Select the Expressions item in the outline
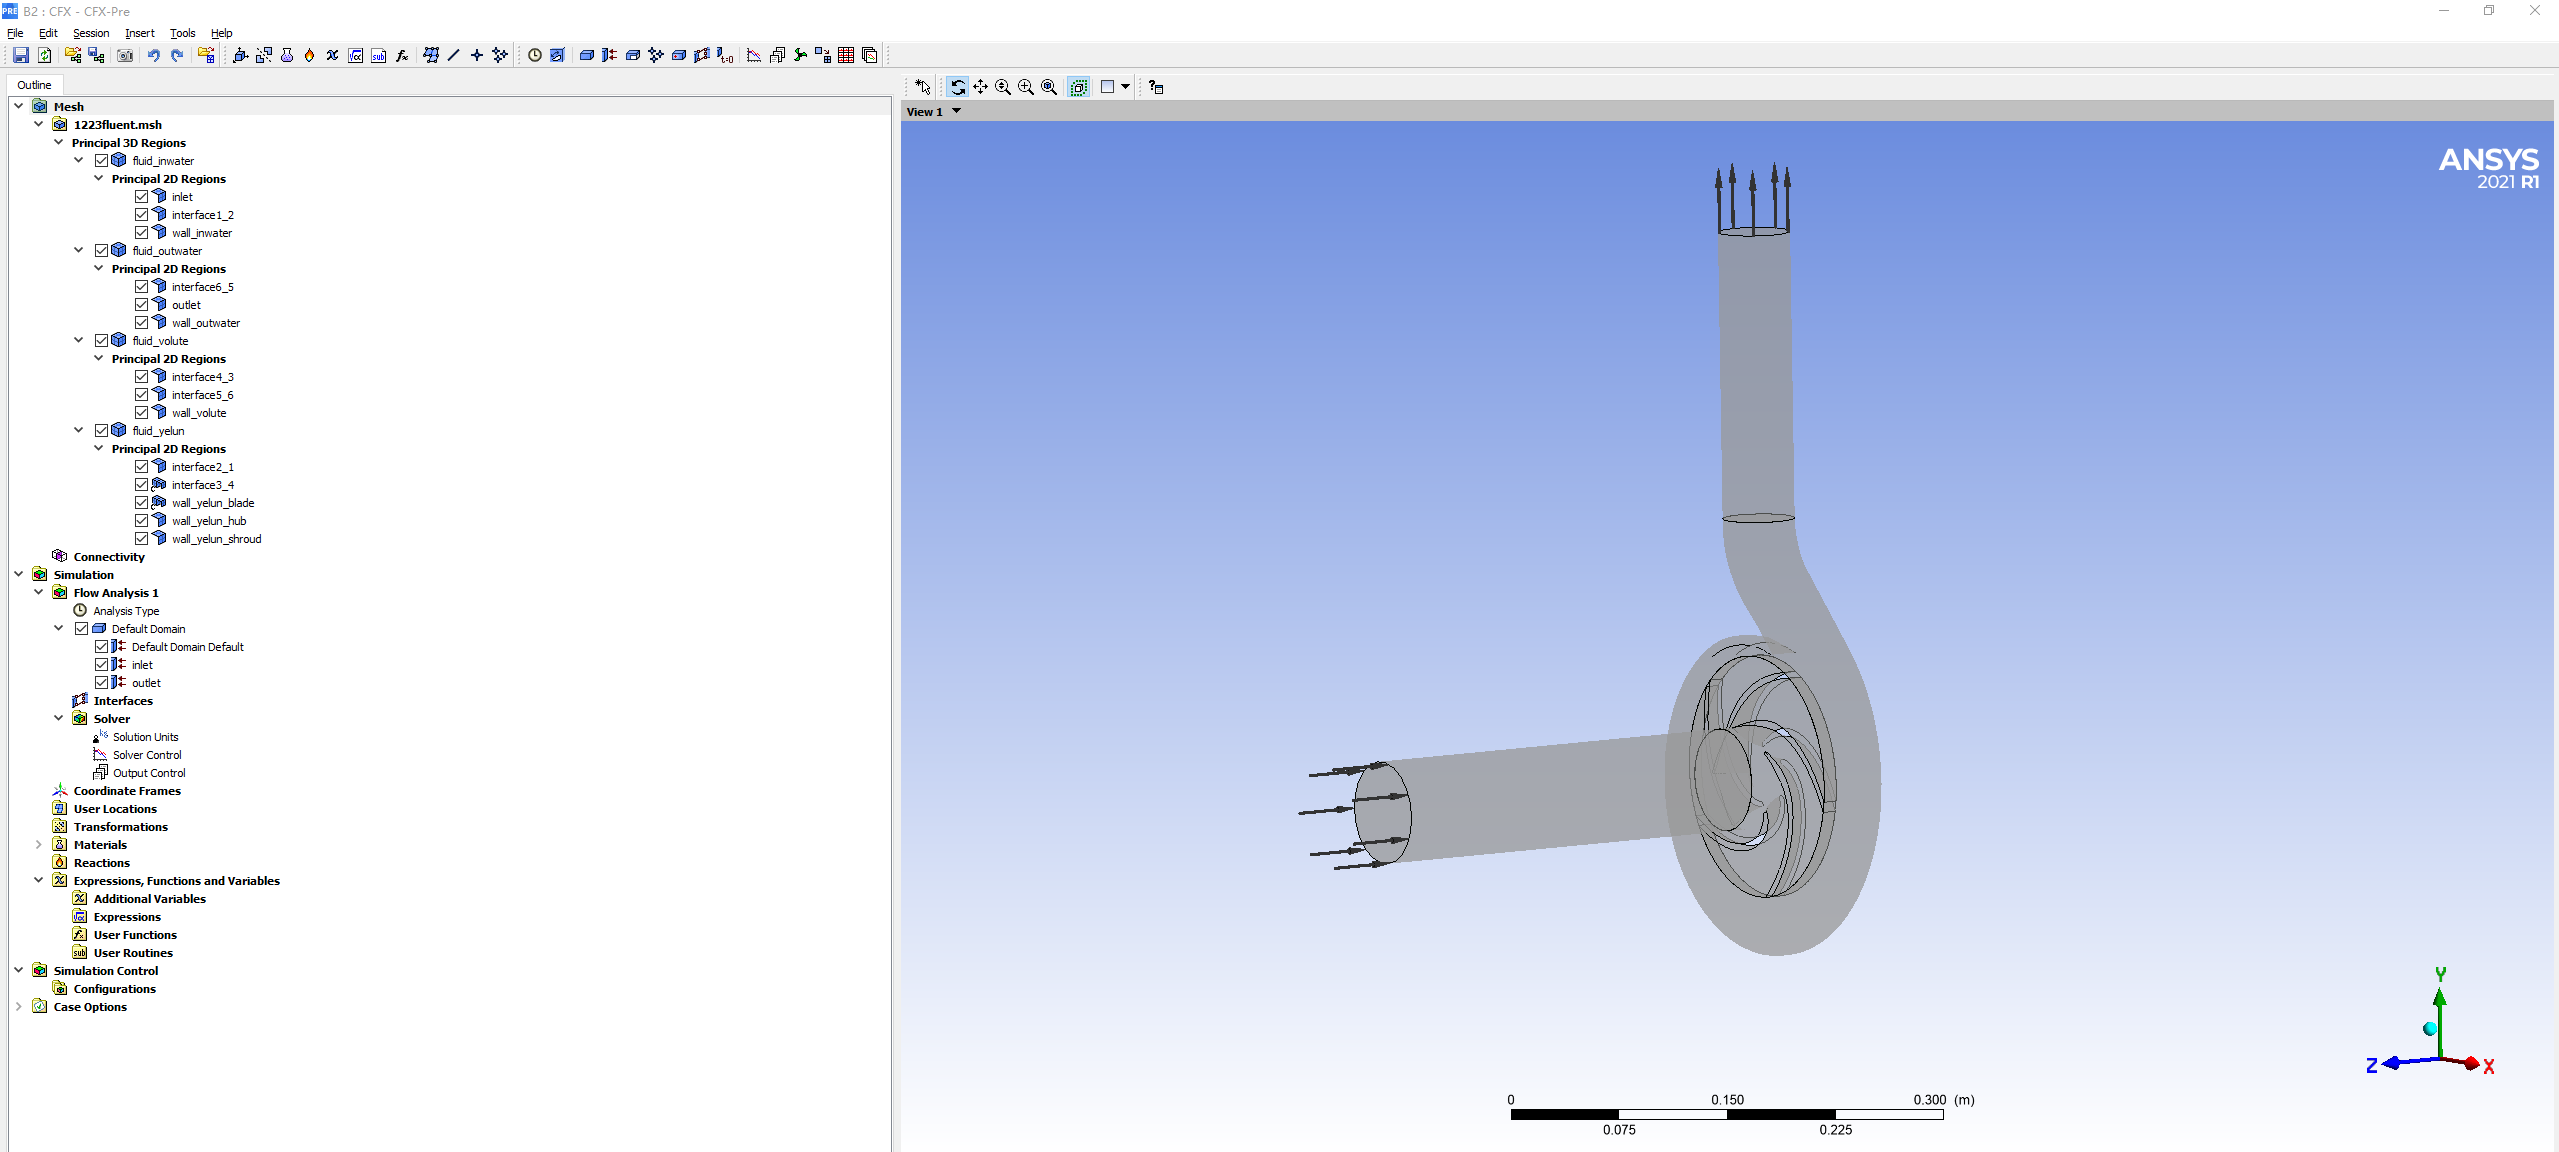This screenshot has width=2559, height=1152. [x=127, y=917]
